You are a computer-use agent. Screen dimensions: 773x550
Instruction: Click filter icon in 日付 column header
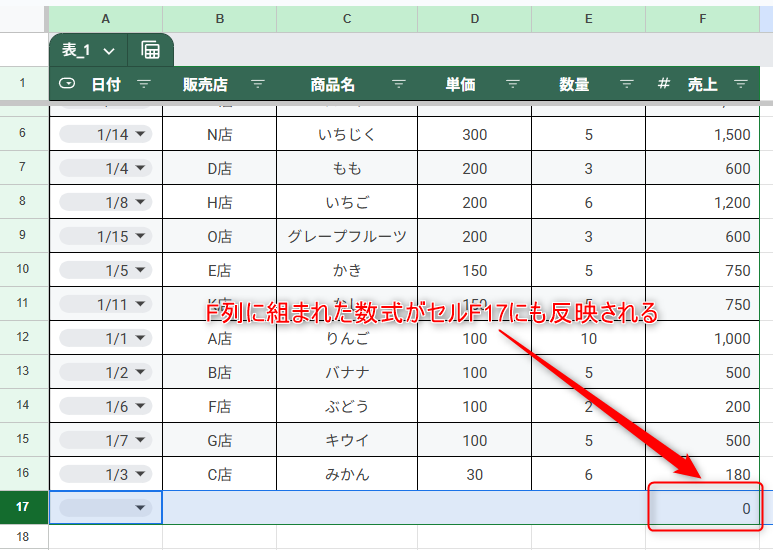pos(144,85)
